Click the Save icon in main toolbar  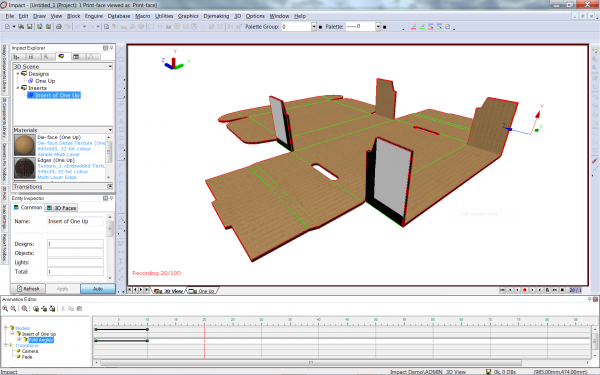29,27
